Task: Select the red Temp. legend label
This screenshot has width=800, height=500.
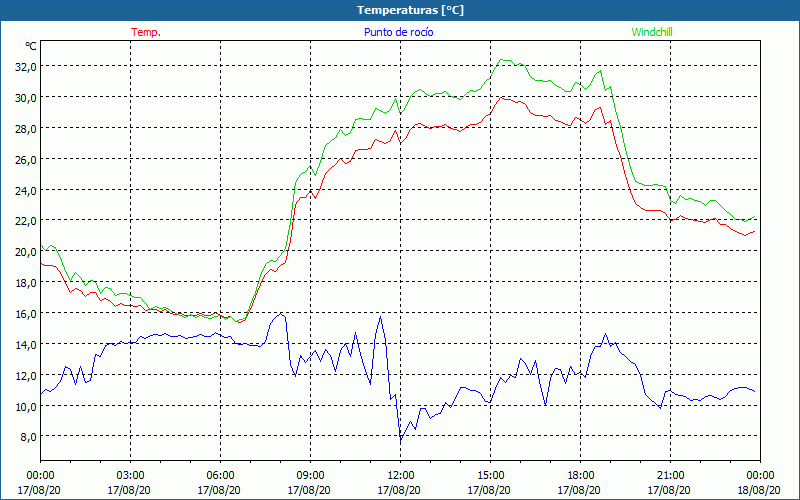Action: (146, 32)
